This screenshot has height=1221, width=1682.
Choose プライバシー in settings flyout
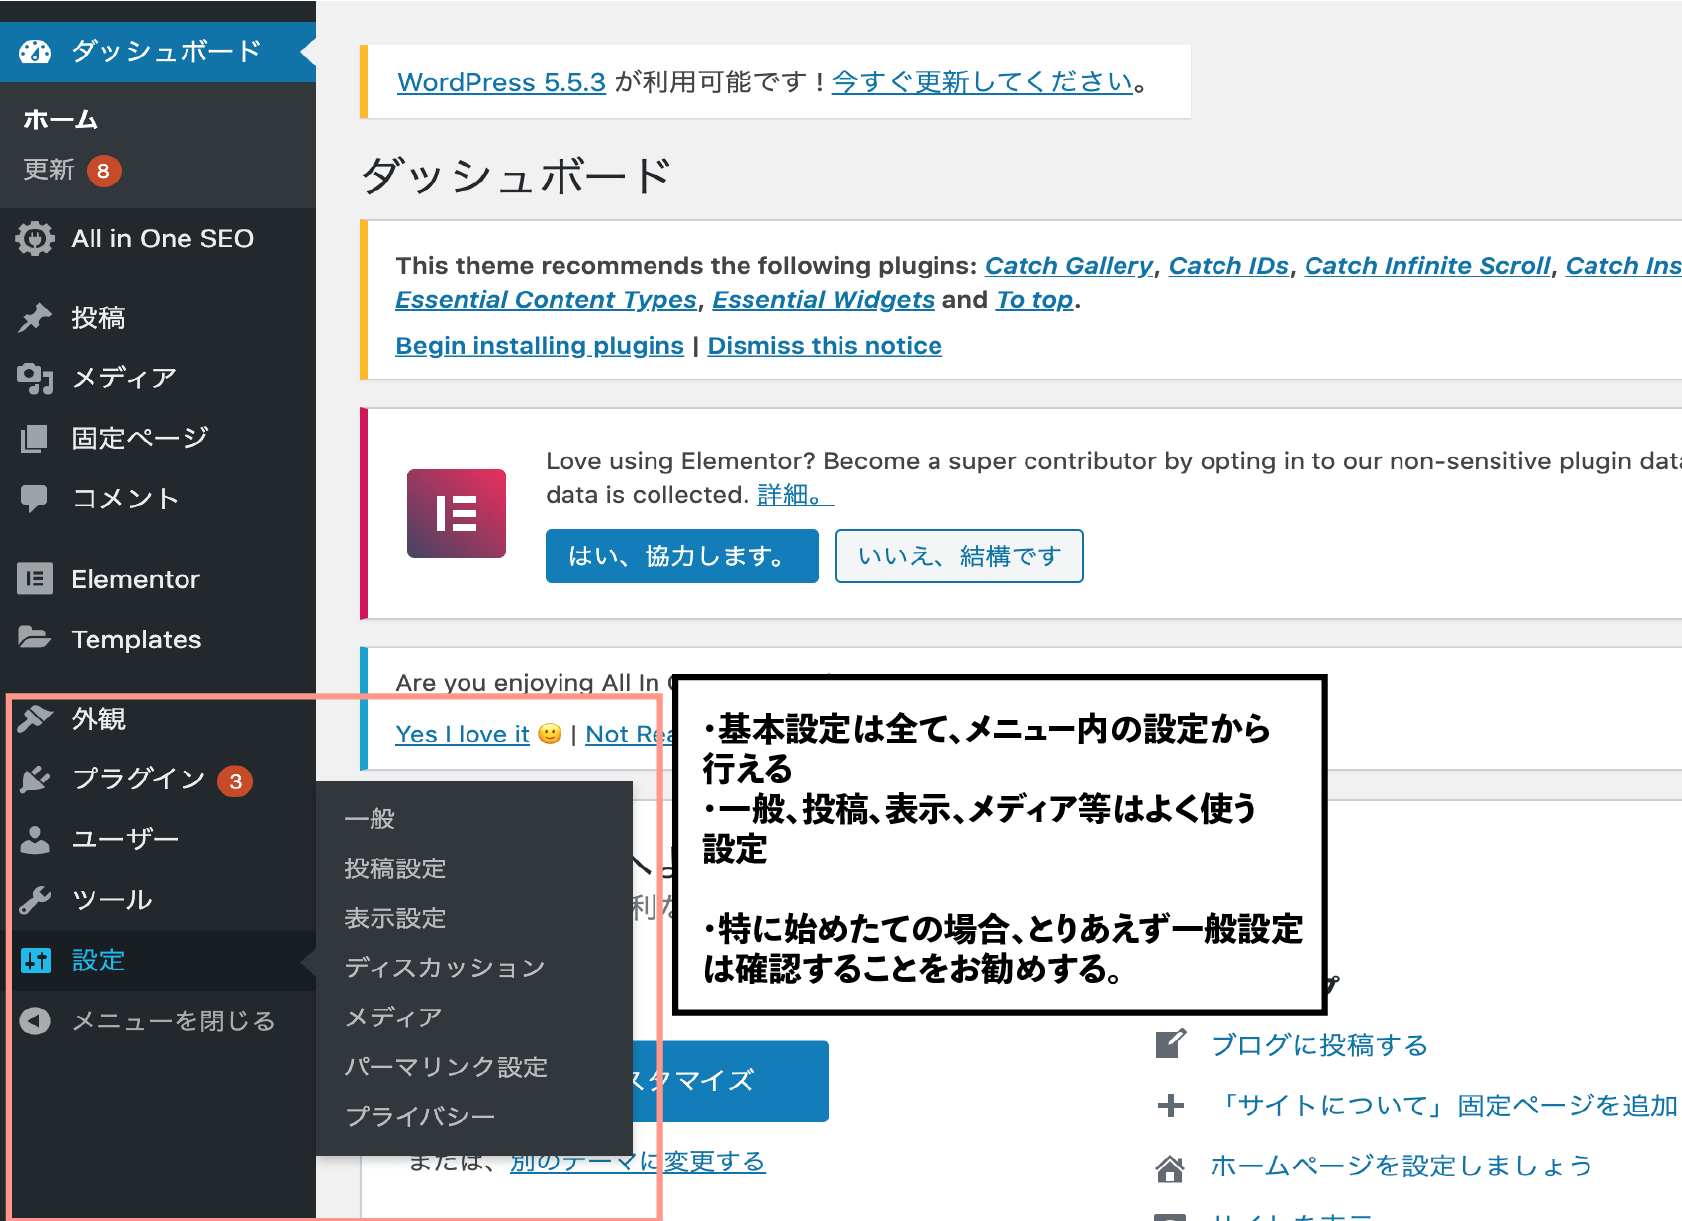[x=420, y=1116]
